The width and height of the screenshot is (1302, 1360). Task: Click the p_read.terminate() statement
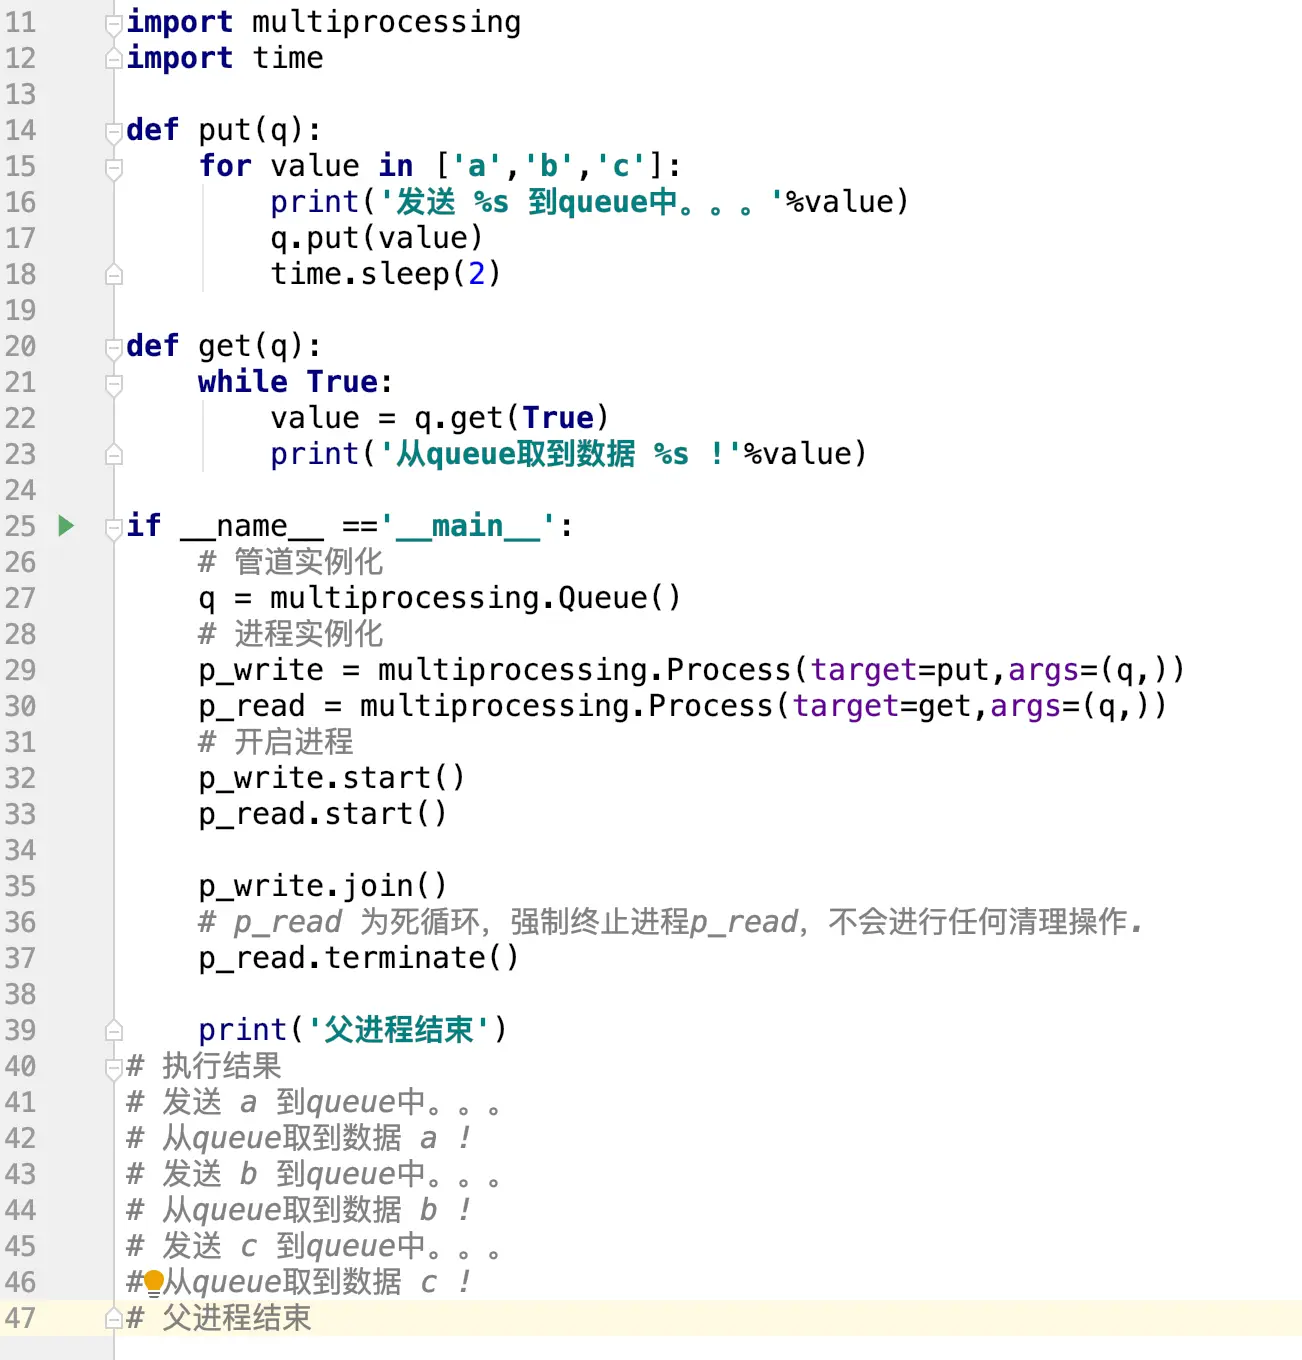[x=359, y=958]
